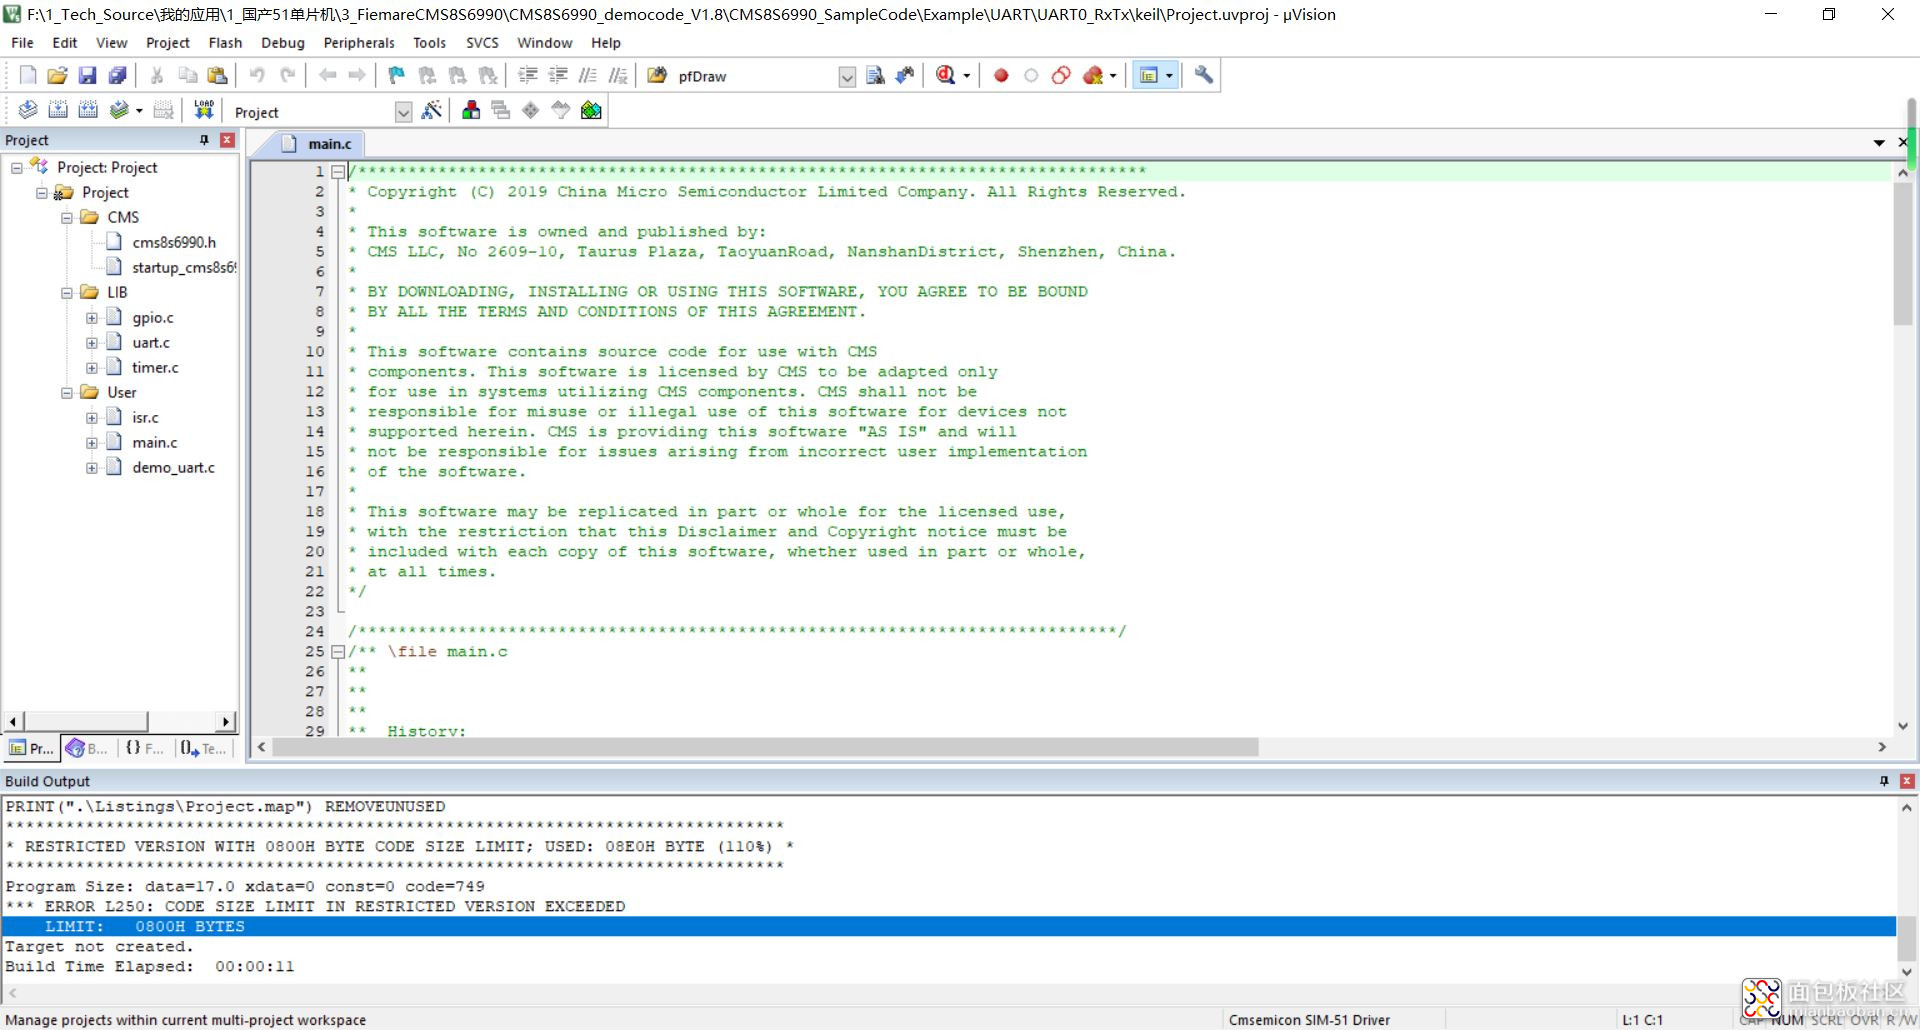This screenshot has height=1030, width=1920.
Task: Switch to Templates tab in project pane
Action: 204,748
